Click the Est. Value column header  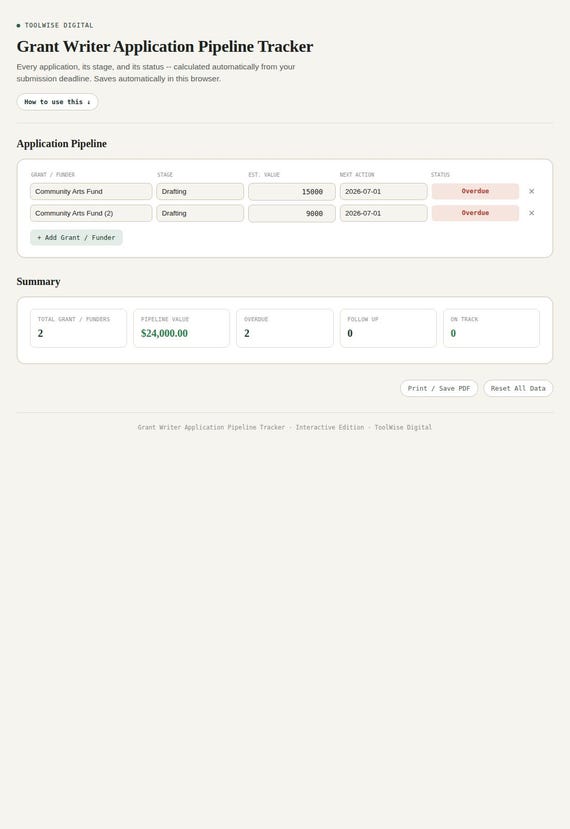click(x=264, y=174)
